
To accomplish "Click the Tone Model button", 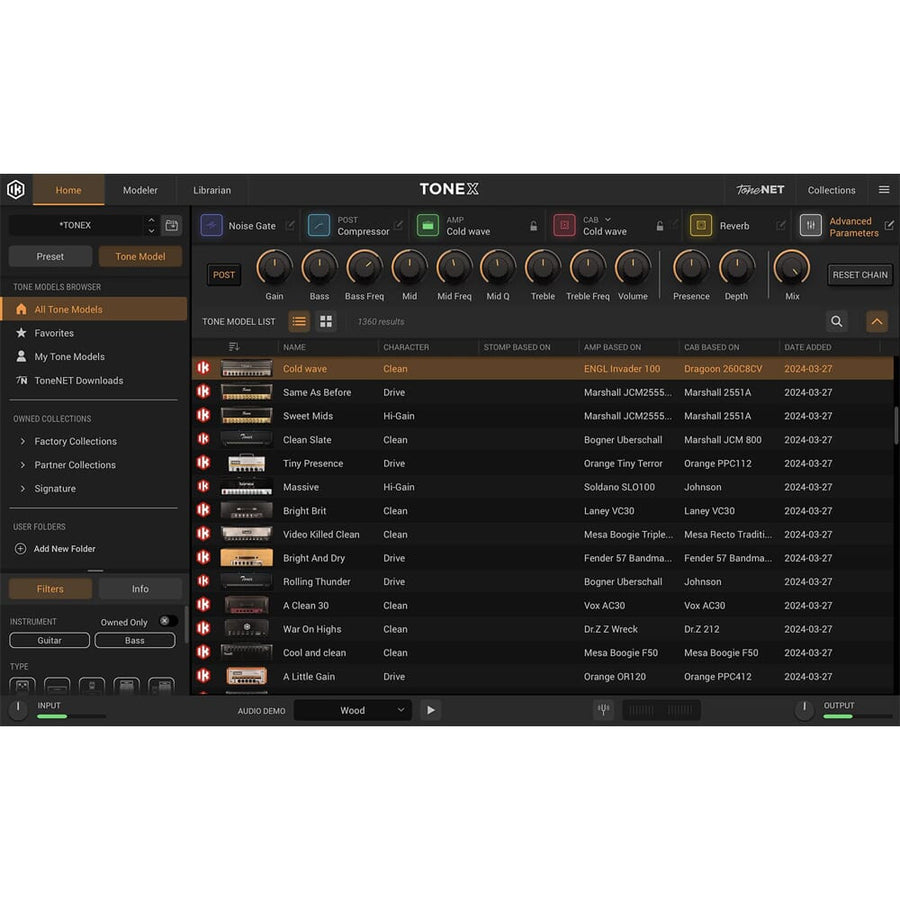I will (x=140, y=257).
